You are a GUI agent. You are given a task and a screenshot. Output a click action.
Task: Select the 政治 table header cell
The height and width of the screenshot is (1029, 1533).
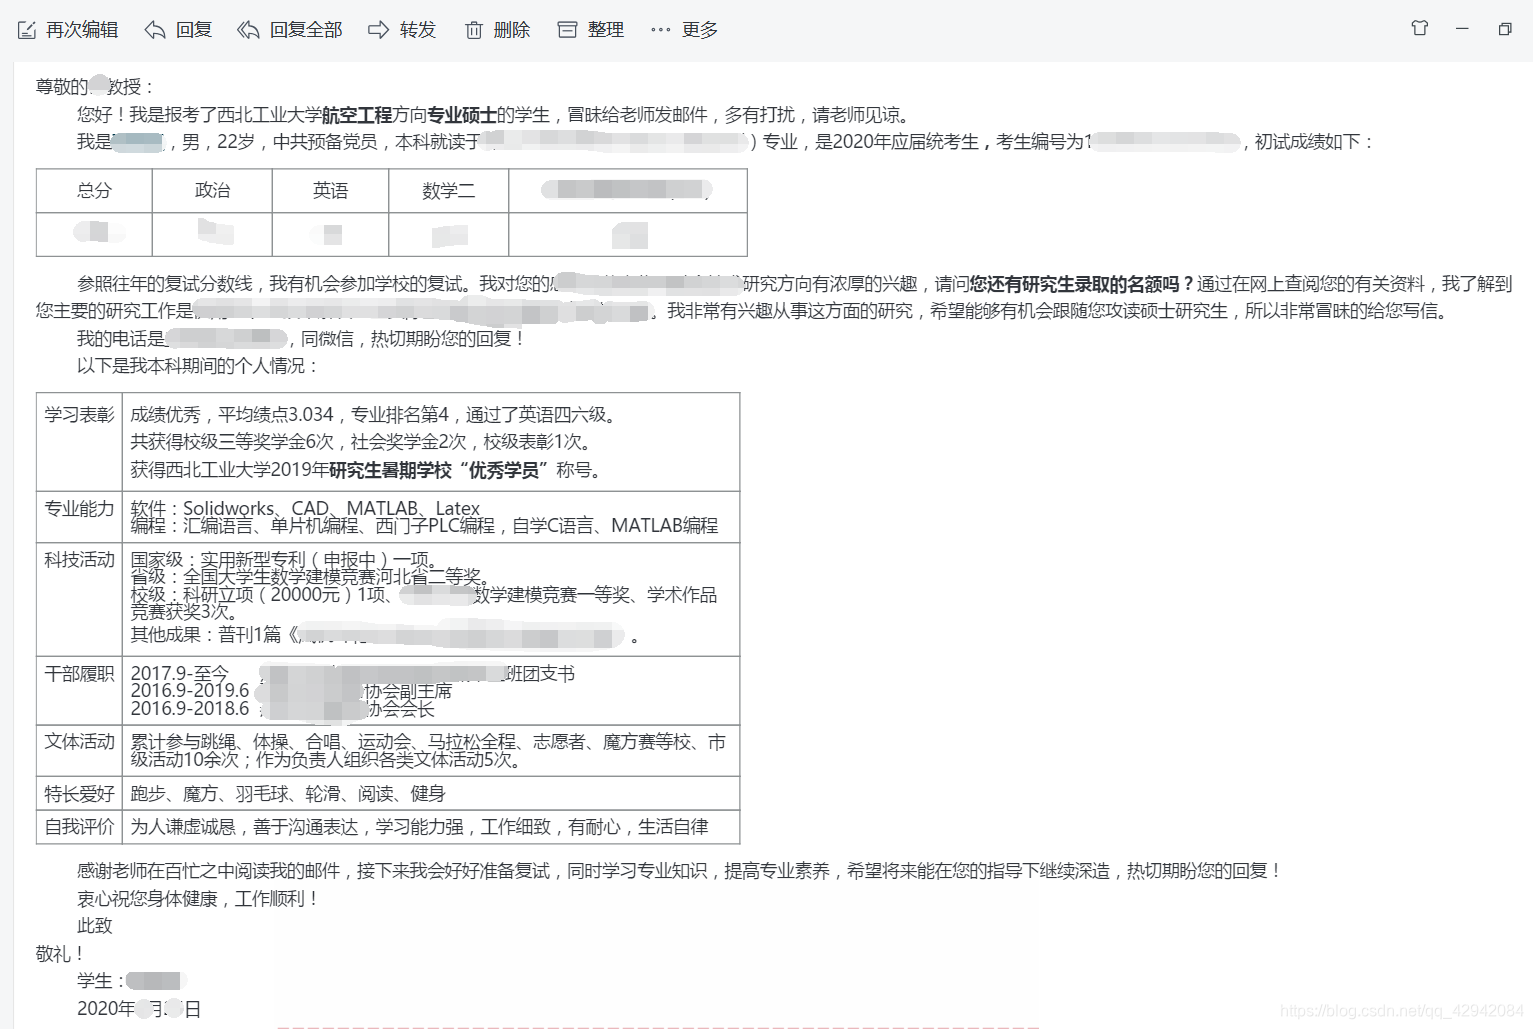coord(212,190)
